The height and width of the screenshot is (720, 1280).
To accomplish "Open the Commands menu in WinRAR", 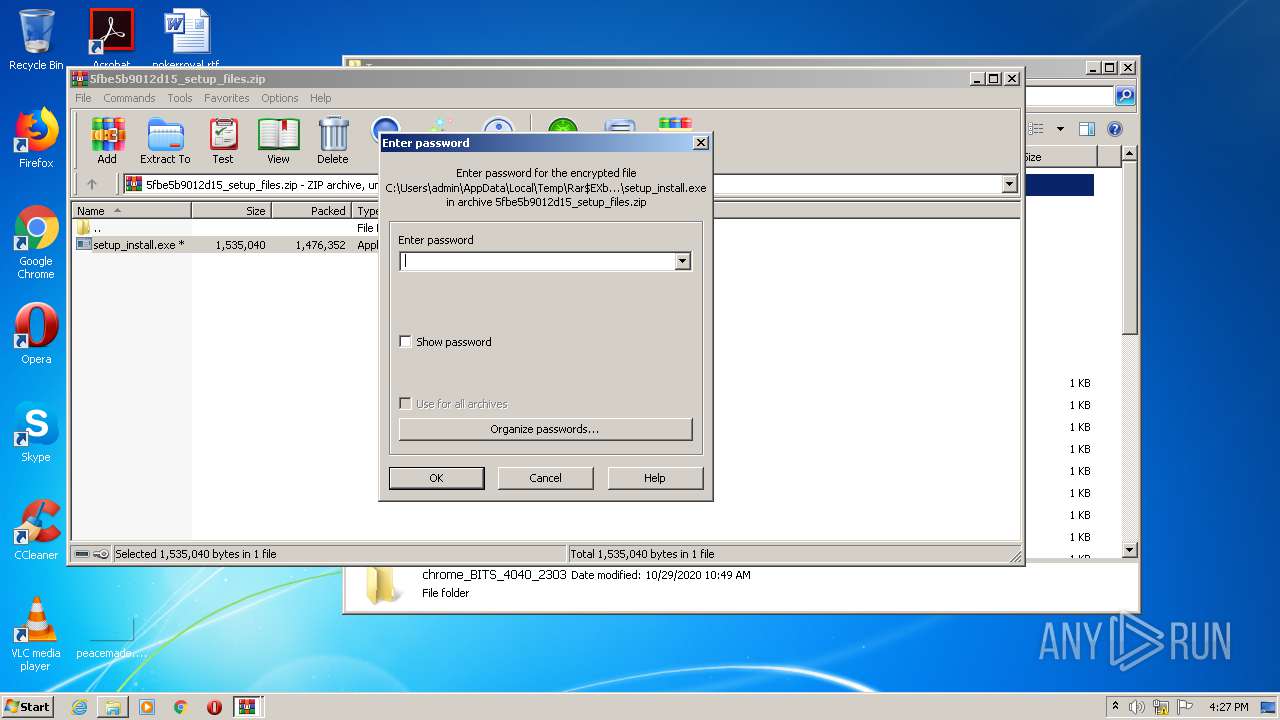I will coord(129,98).
